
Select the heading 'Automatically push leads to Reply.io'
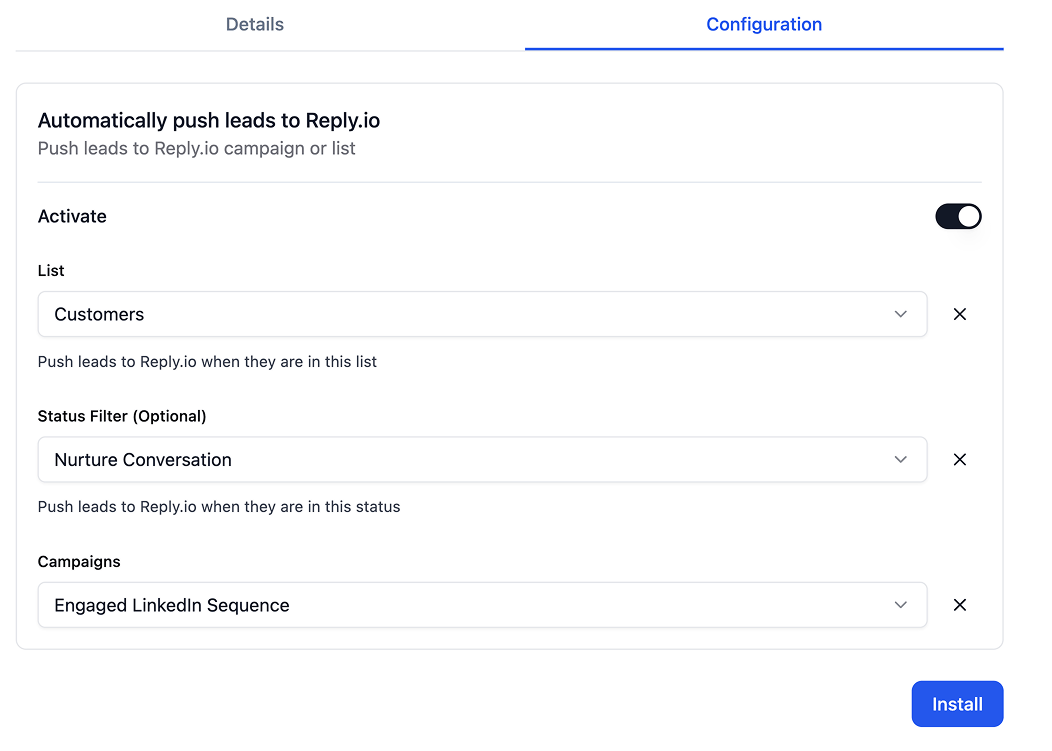(209, 120)
